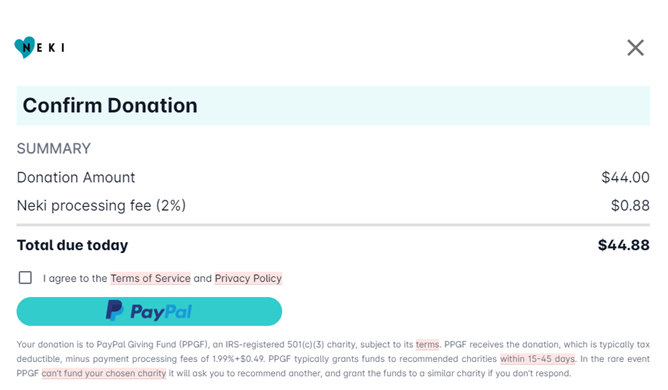Click the Total due today label

point(72,245)
